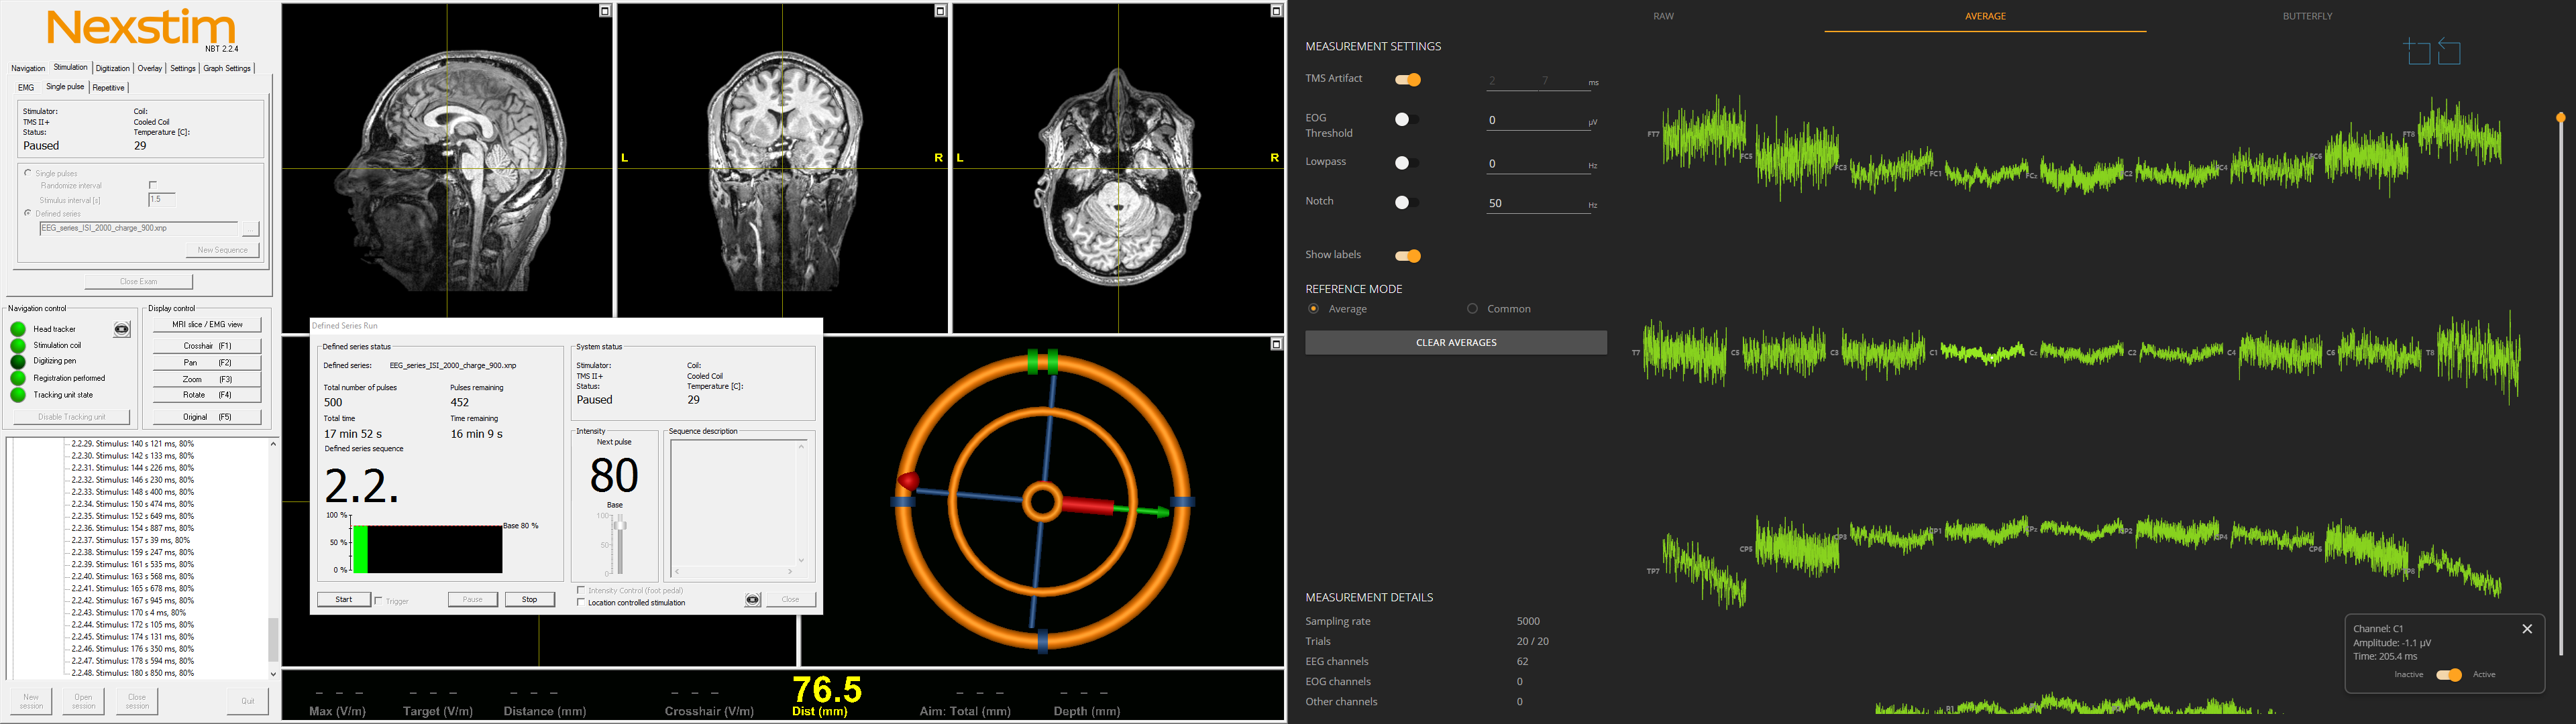Open the Digitization tab

tap(113, 68)
